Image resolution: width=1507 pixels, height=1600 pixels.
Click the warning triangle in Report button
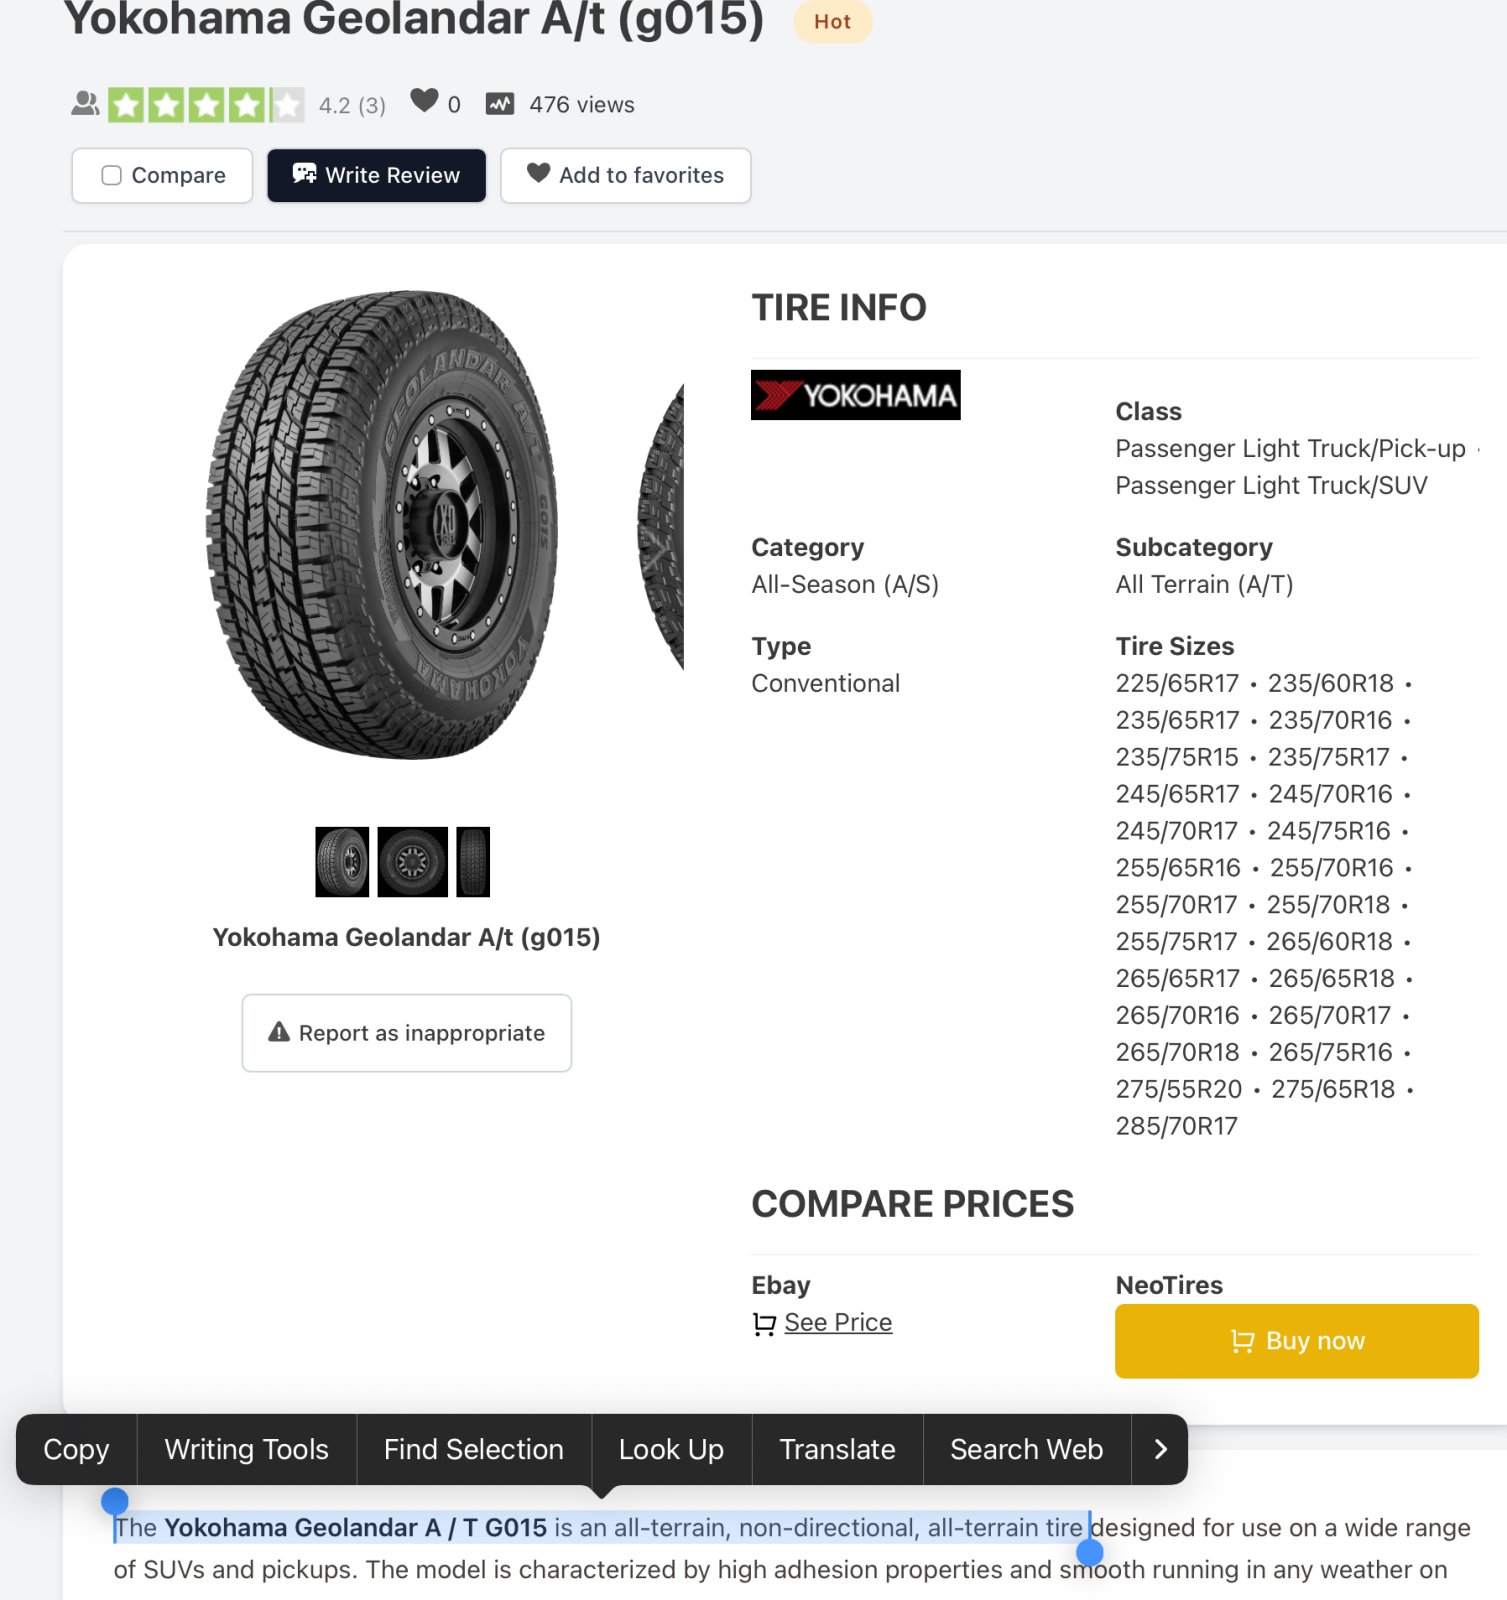pos(279,1032)
